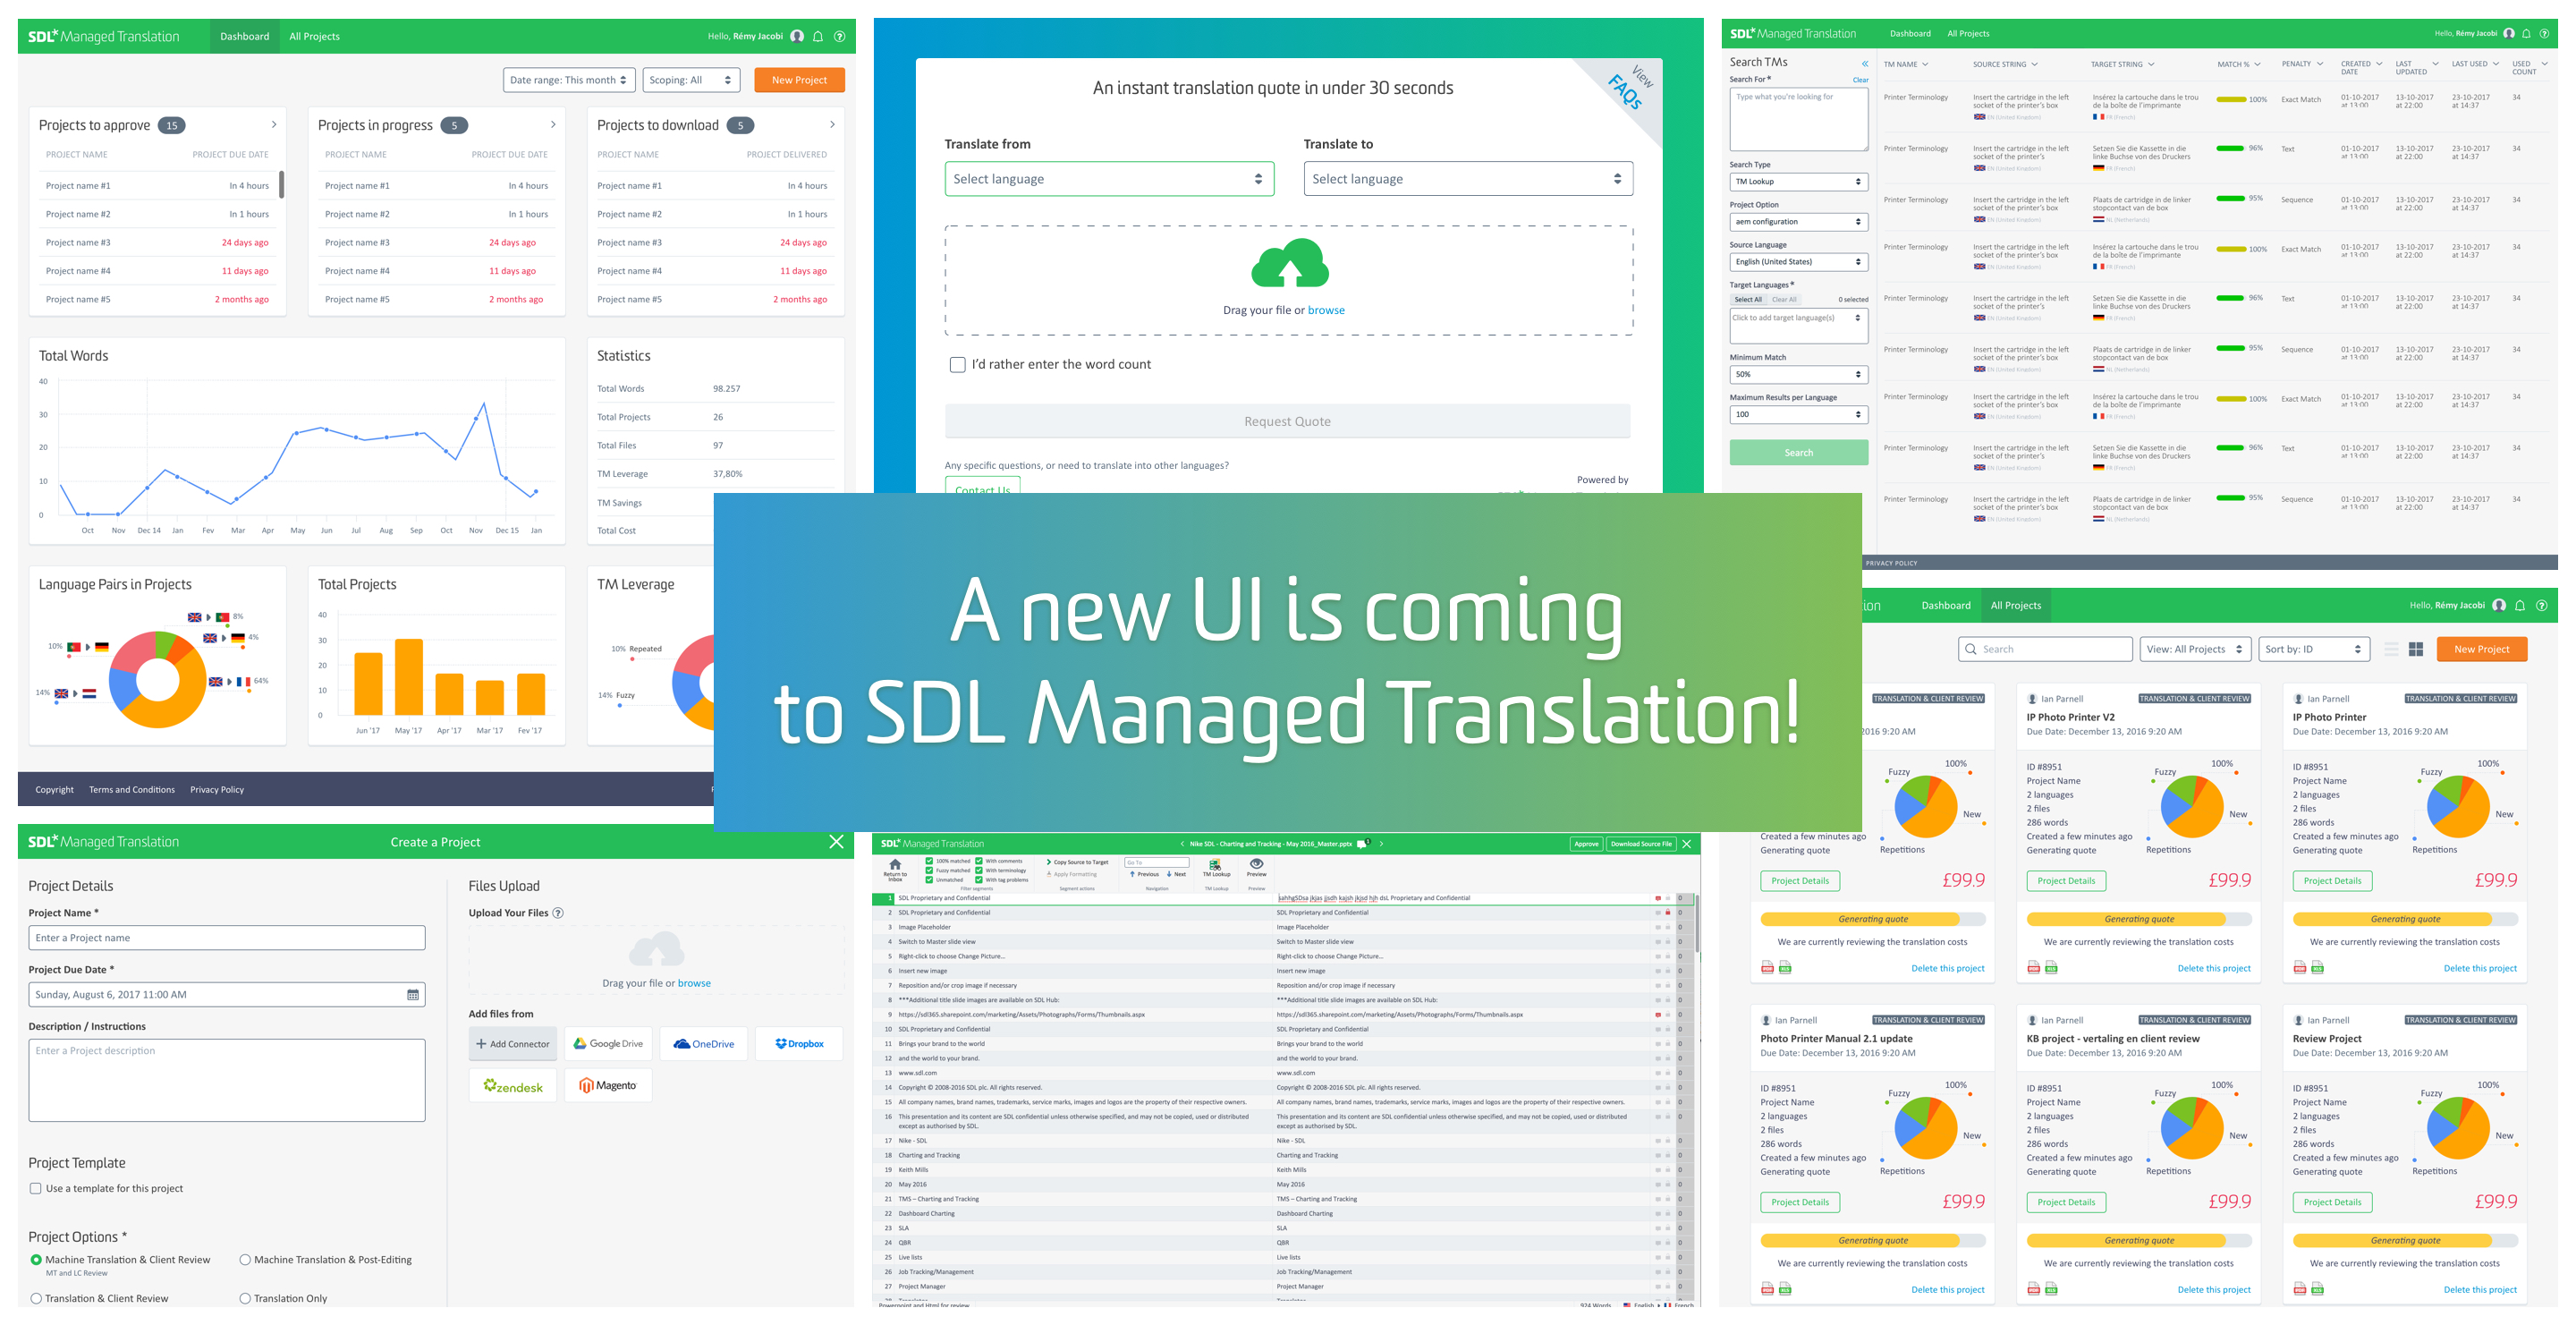Image resolution: width=2576 pixels, height=1325 pixels.
Task: Click the user avatar beside Rémy Jacobi on dashboard
Action: click(x=797, y=36)
